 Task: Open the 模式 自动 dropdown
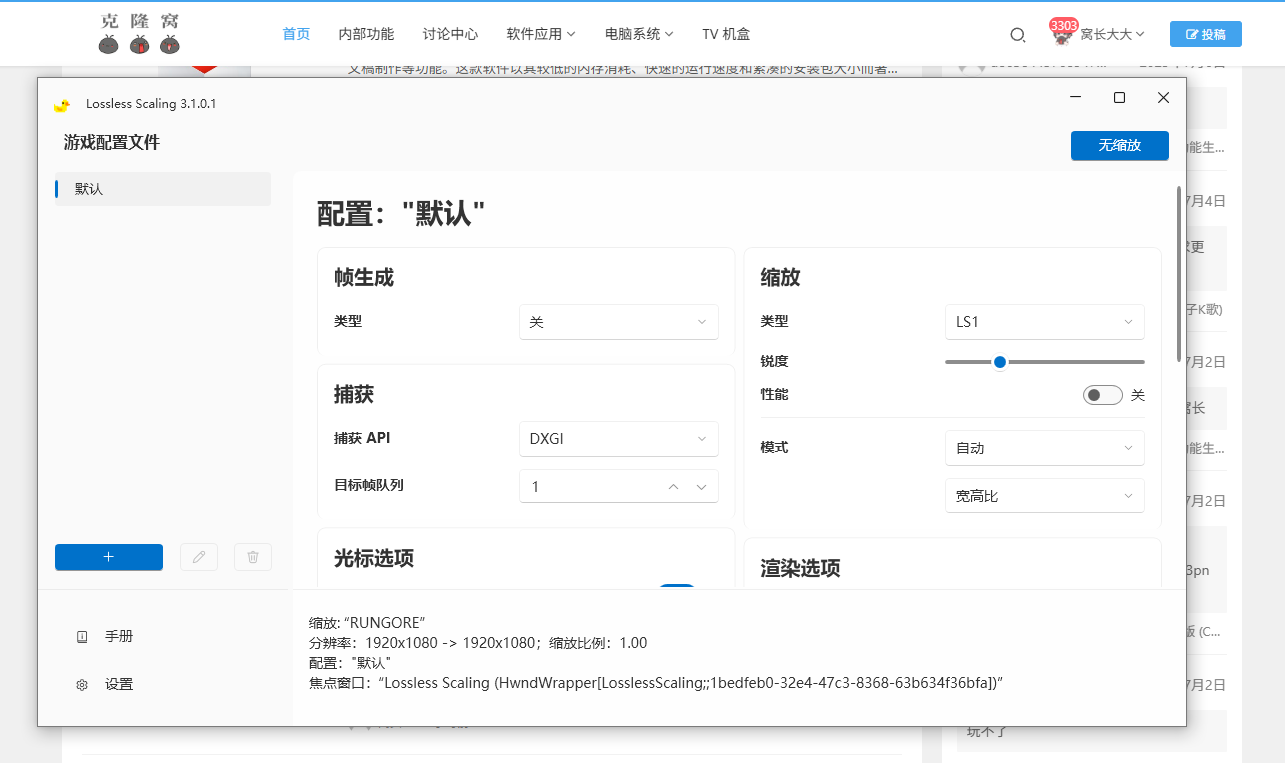(x=1044, y=448)
